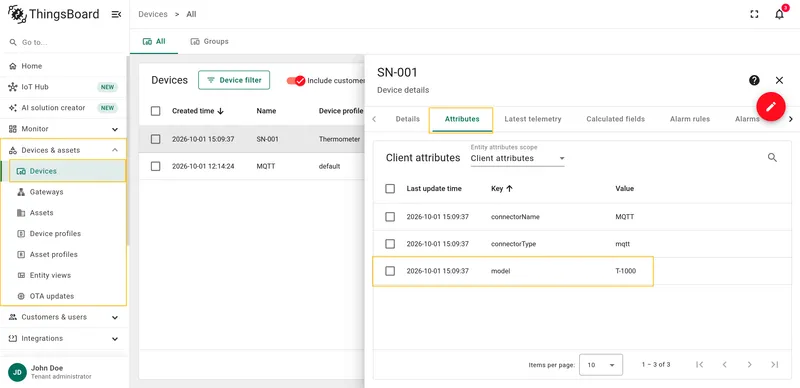The height and width of the screenshot is (388, 800).
Task: Select all attributes header checkbox
Action: (x=390, y=189)
